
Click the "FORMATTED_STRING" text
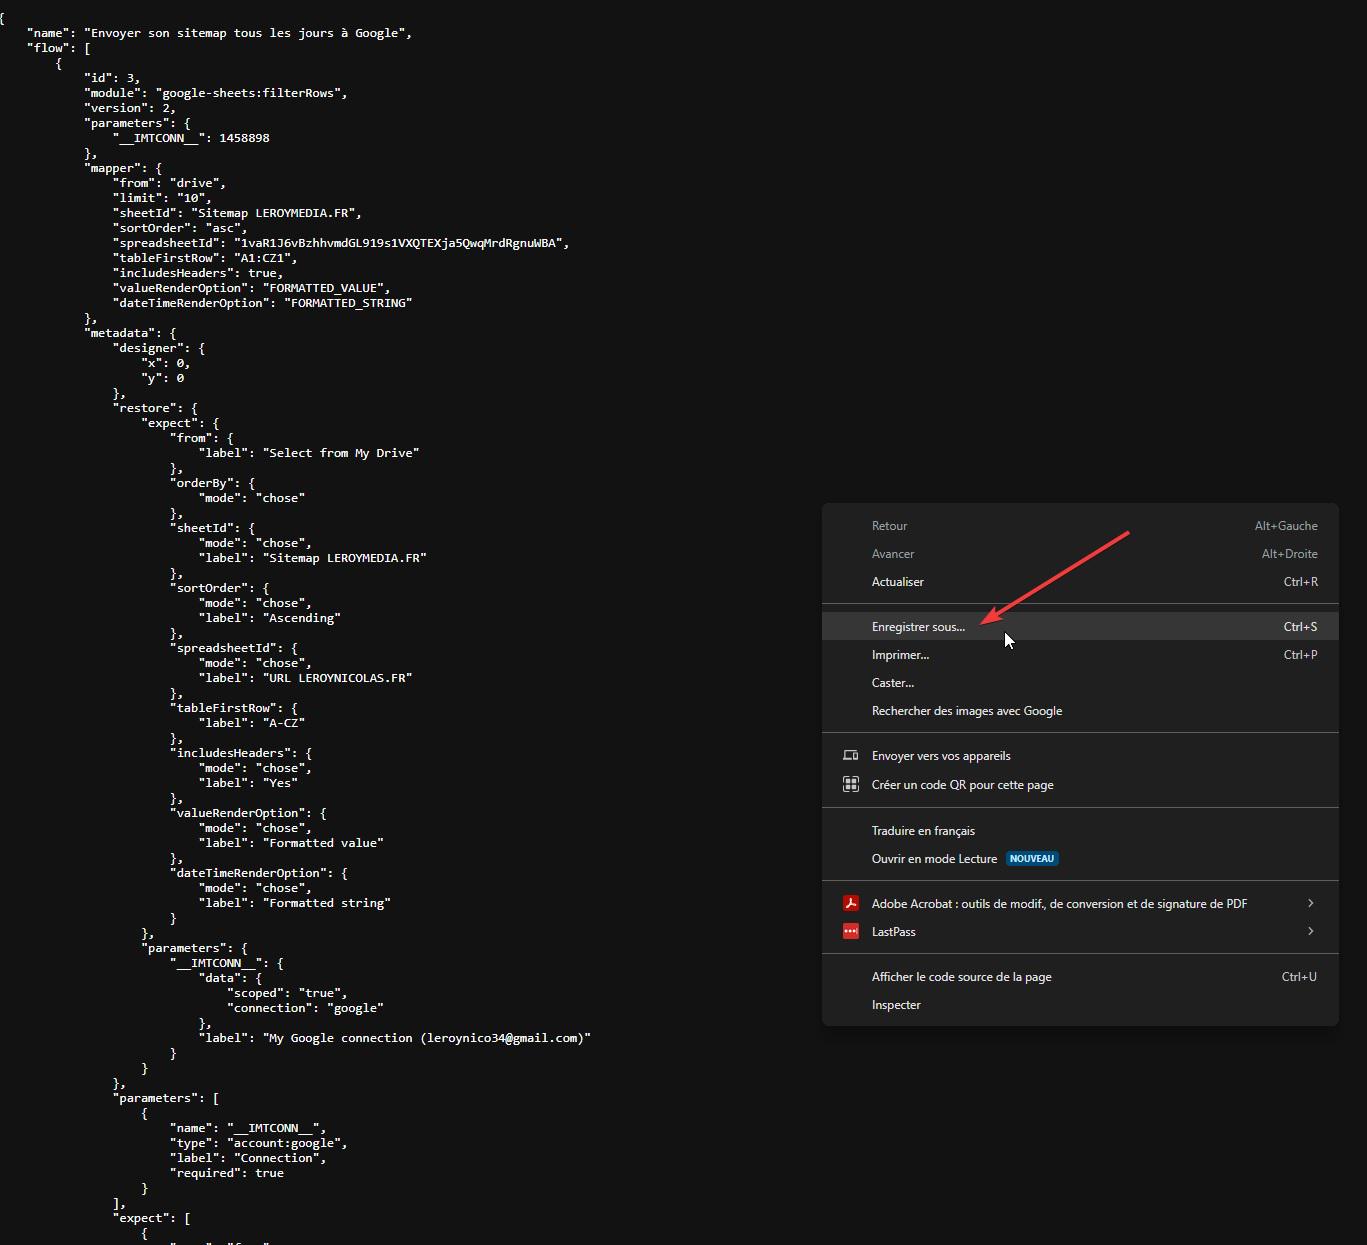click(x=348, y=303)
